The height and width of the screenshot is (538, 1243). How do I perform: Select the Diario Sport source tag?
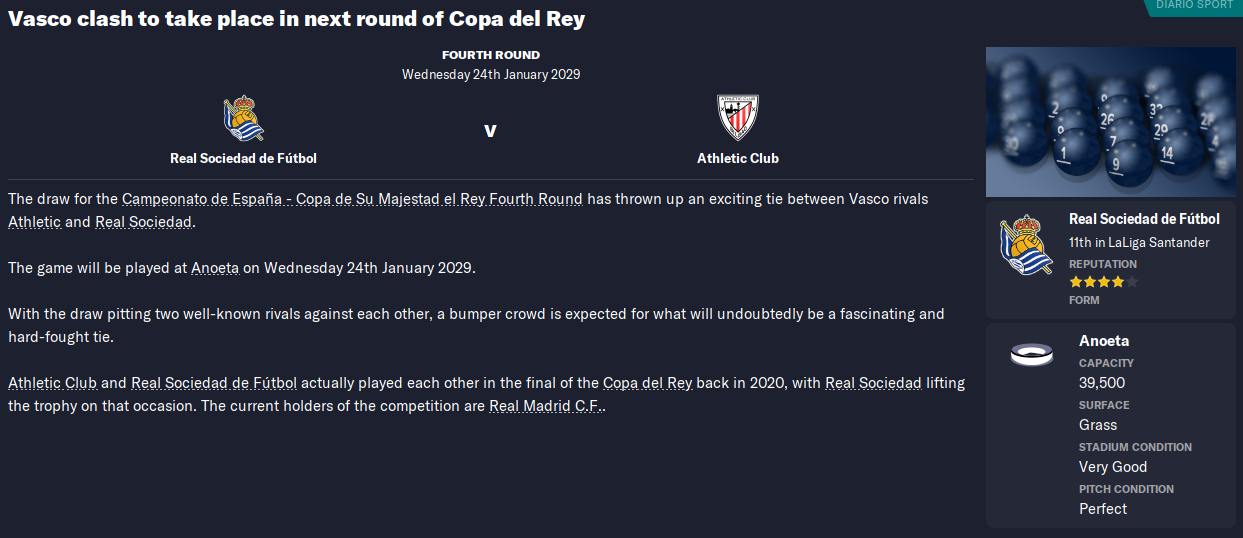(x=1194, y=6)
